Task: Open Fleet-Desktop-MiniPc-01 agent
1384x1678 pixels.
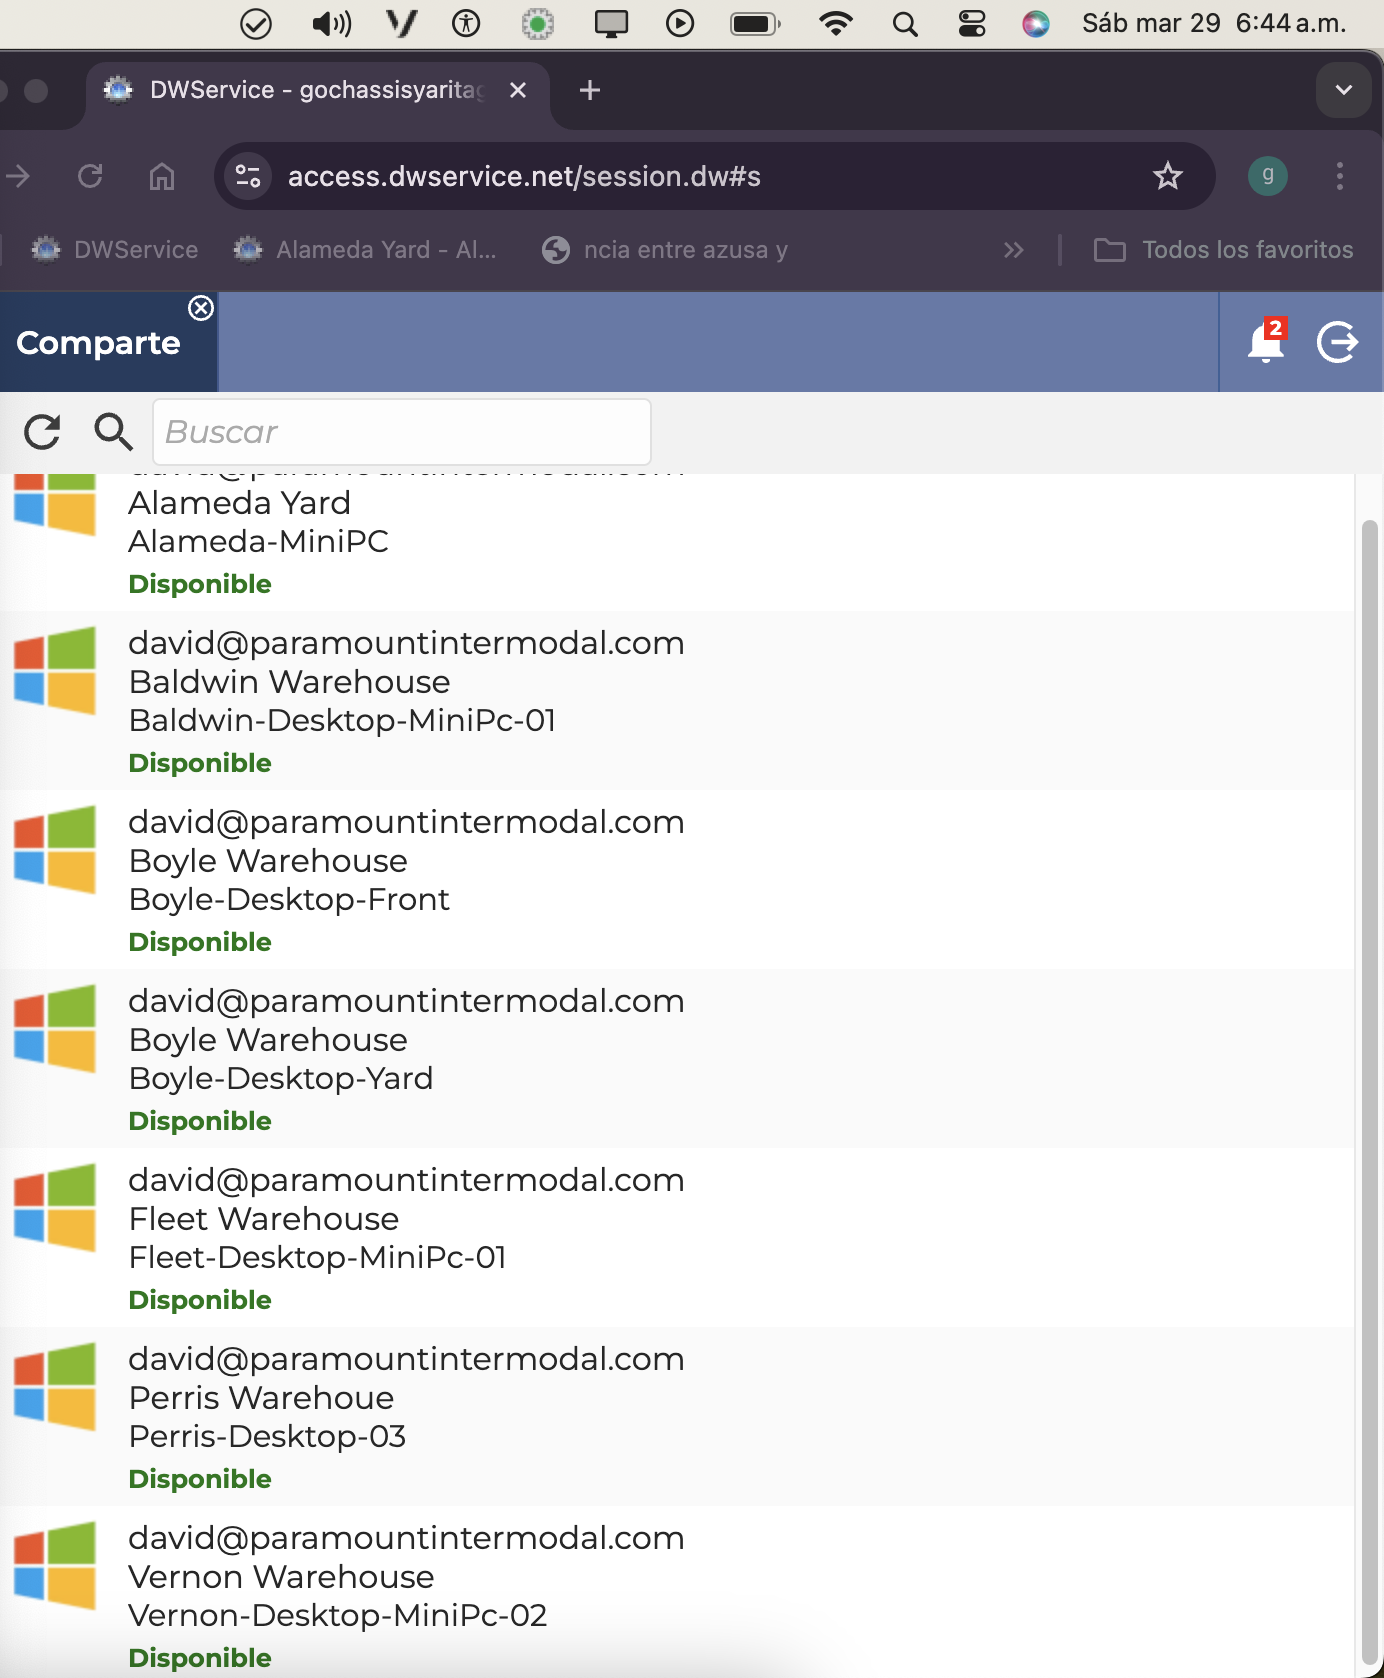Action: pyautogui.click(x=676, y=1237)
